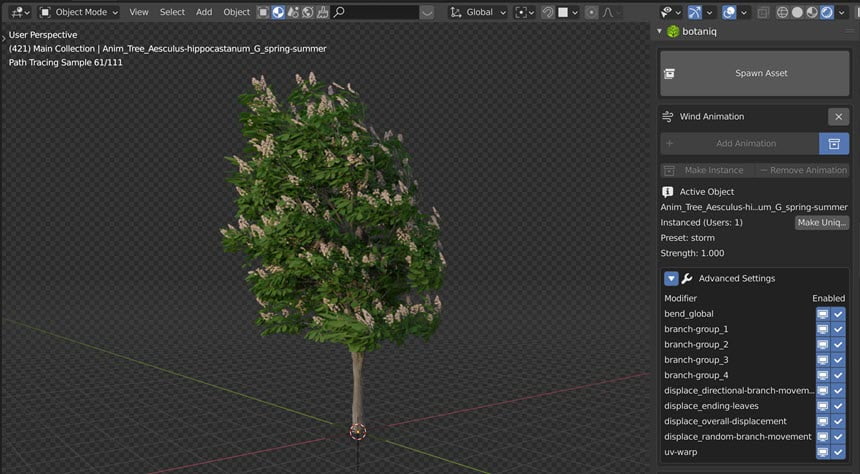The width and height of the screenshot is (860, 474).
Task: Focus the header search input field
Action: click(376, 12)
